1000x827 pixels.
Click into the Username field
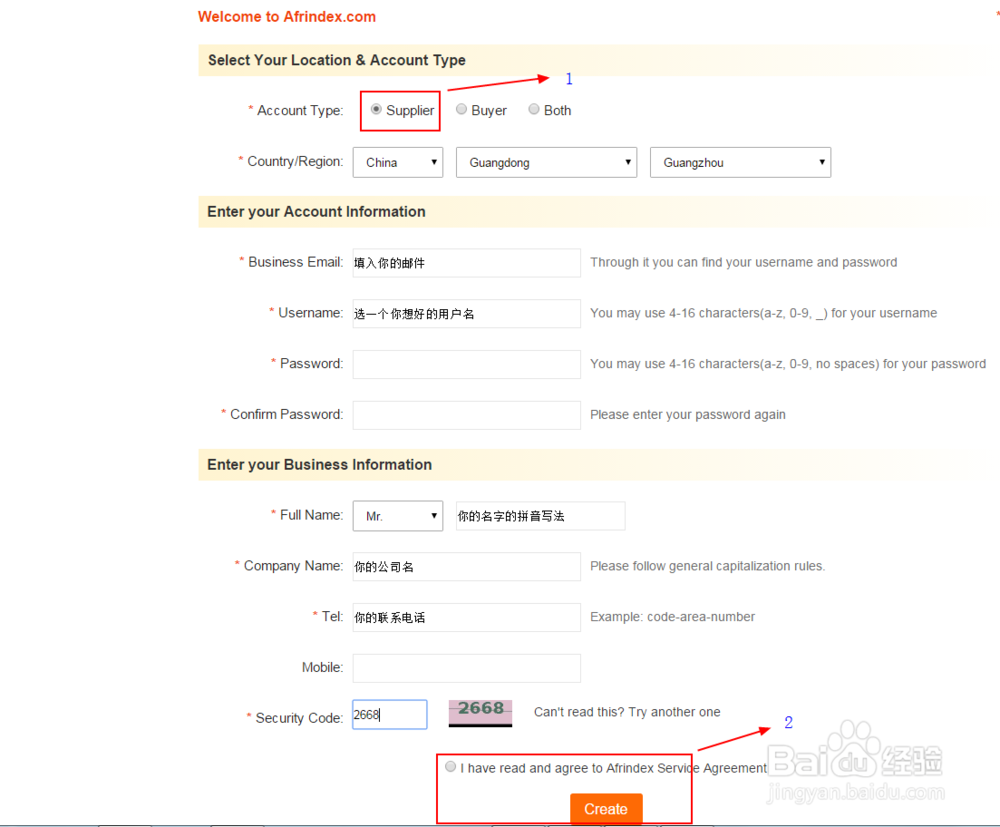tap(466, 314)
